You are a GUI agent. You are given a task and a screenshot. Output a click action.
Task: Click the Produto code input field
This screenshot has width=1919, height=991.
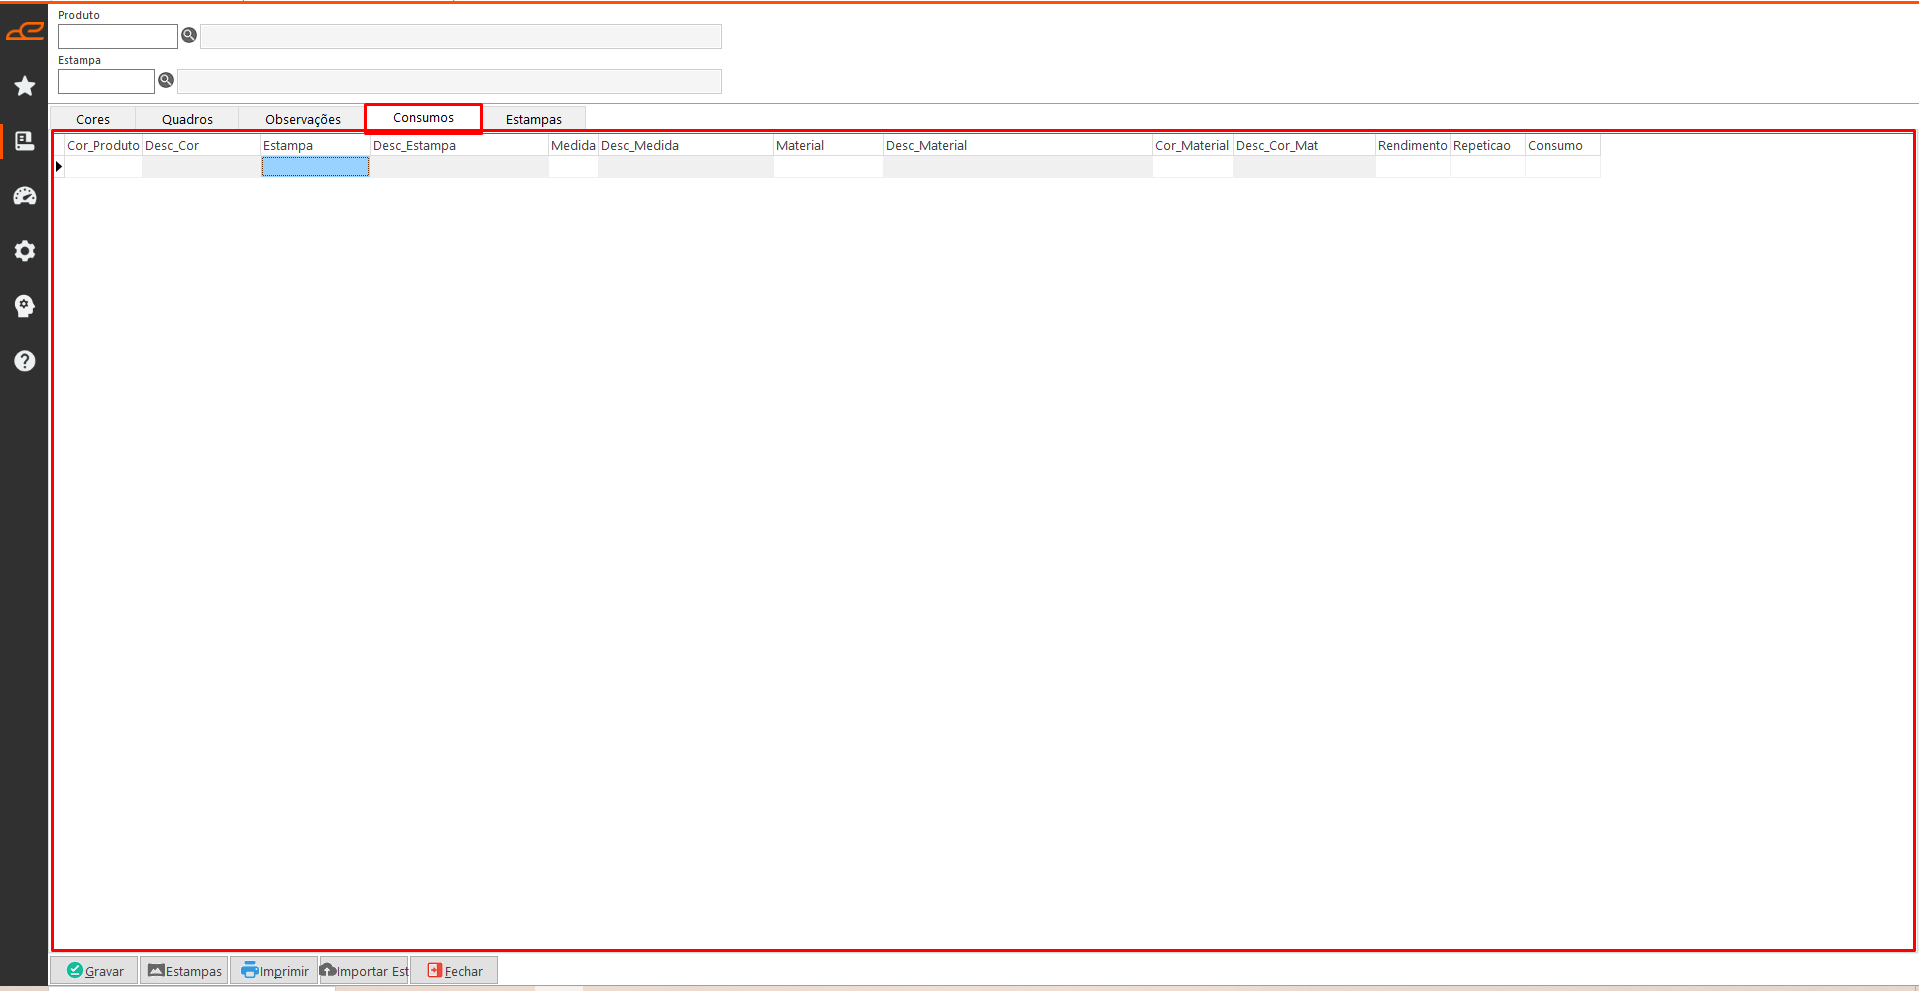click(x=117, y=37)
